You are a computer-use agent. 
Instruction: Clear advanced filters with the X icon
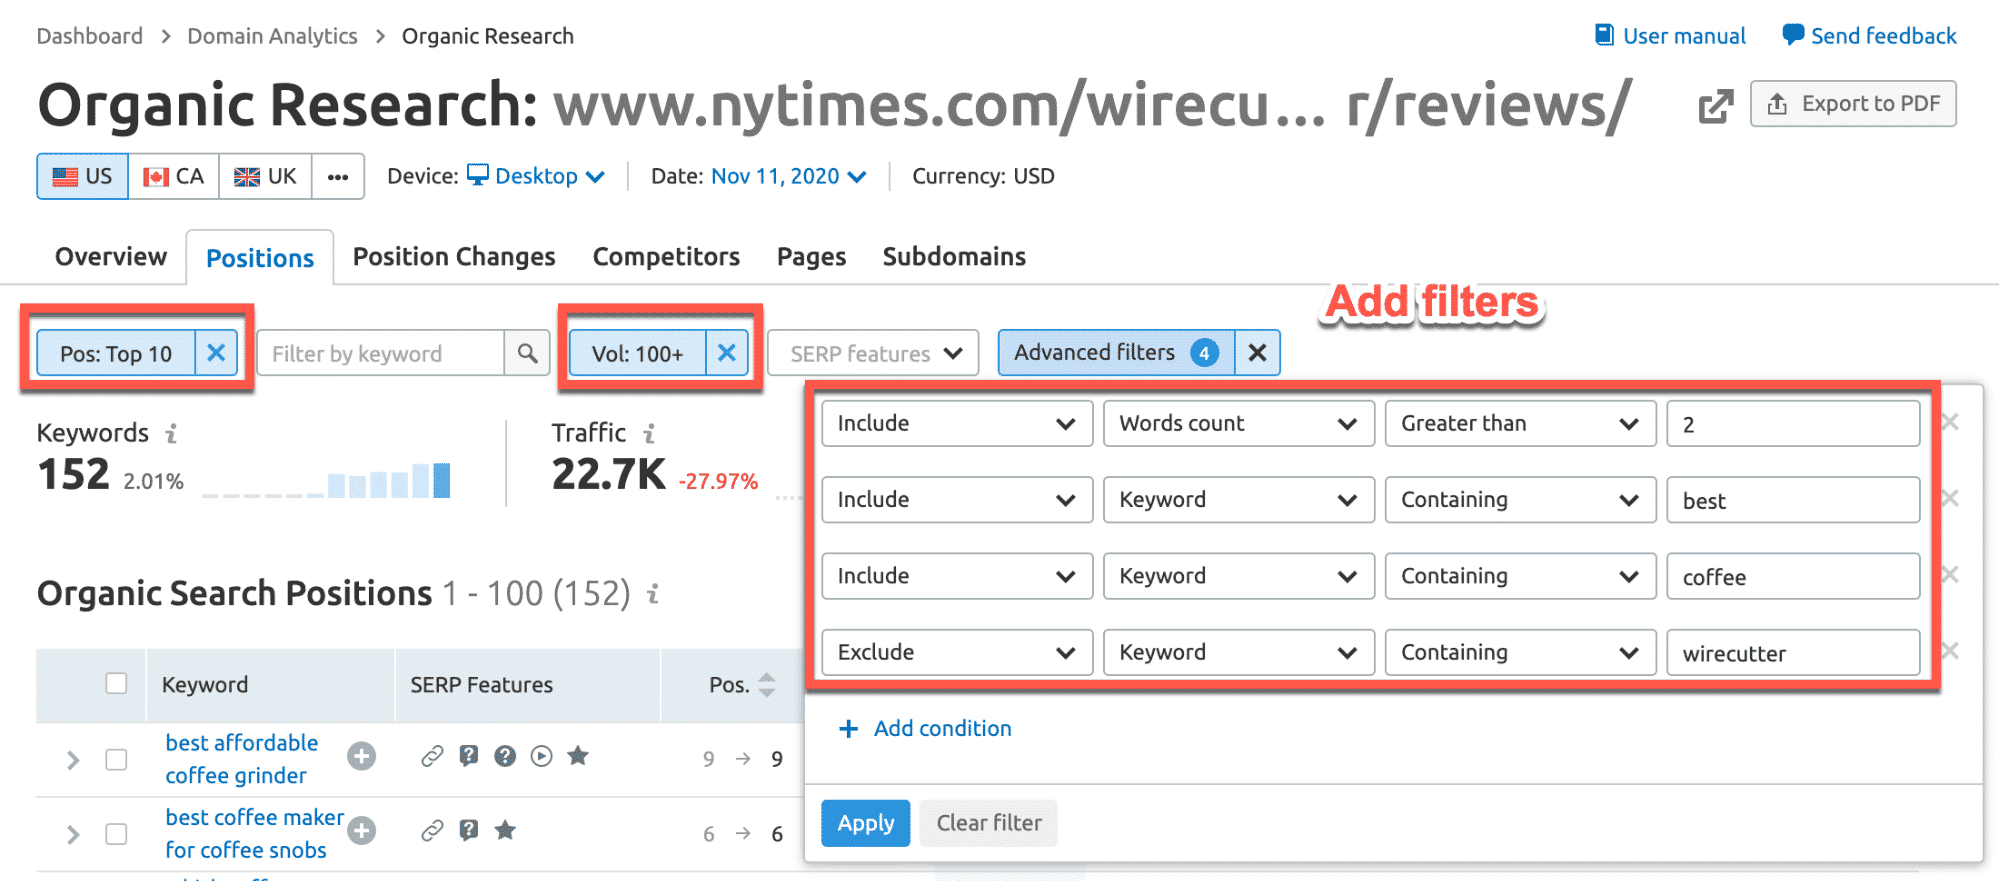click(x=1257, y=353)
